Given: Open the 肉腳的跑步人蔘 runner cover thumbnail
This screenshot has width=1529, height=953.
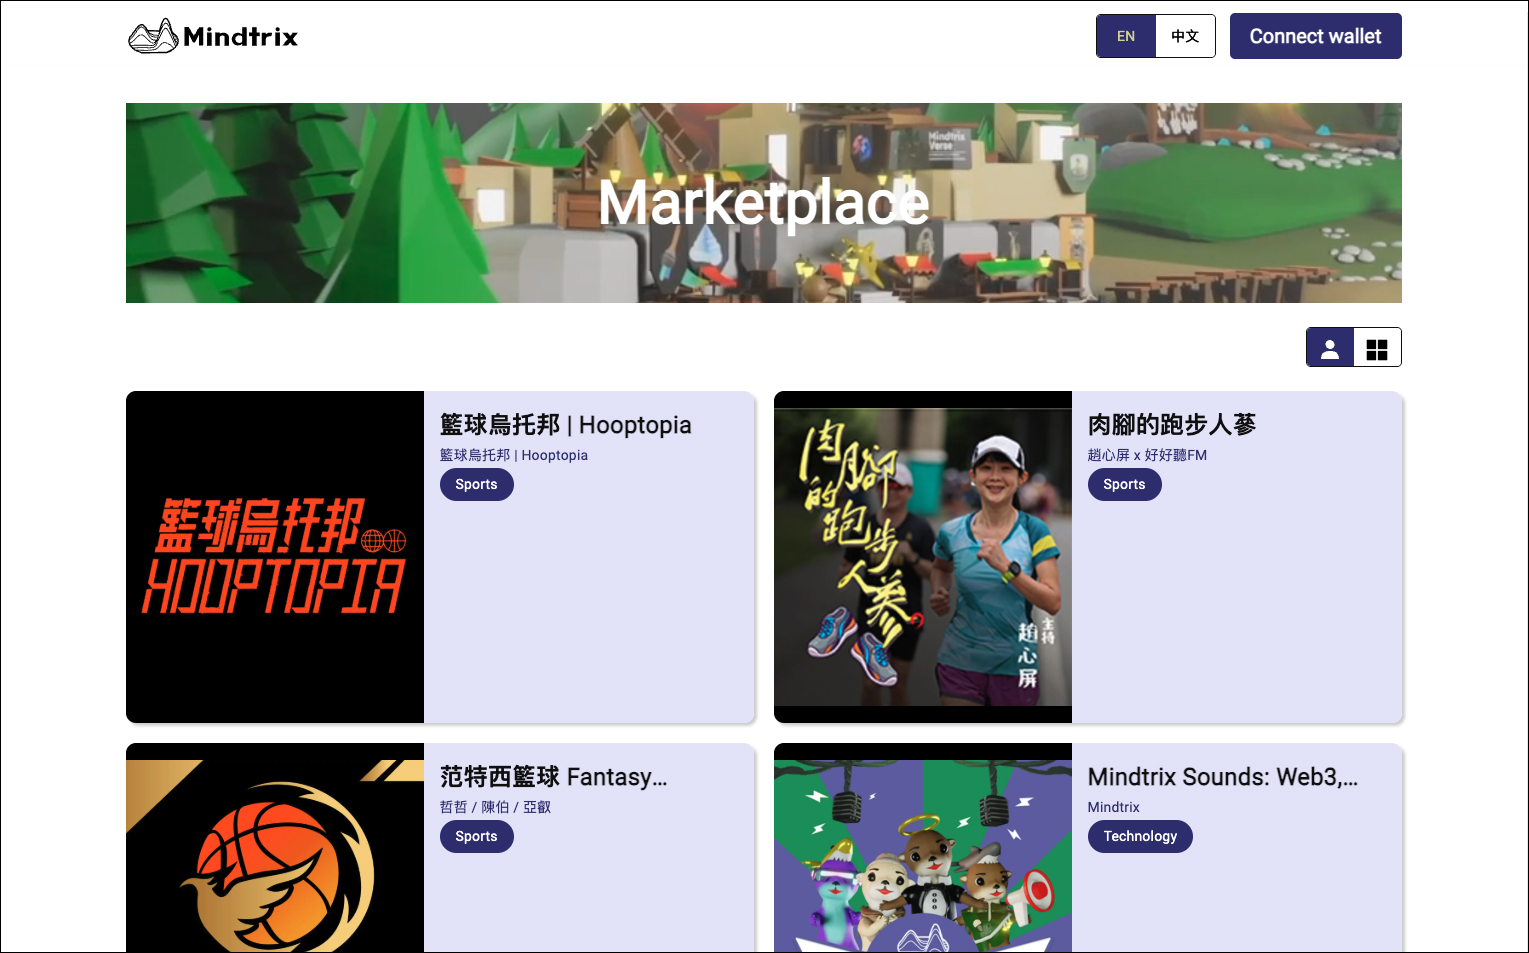Looking at the screenshot, I should coord(923,557).
